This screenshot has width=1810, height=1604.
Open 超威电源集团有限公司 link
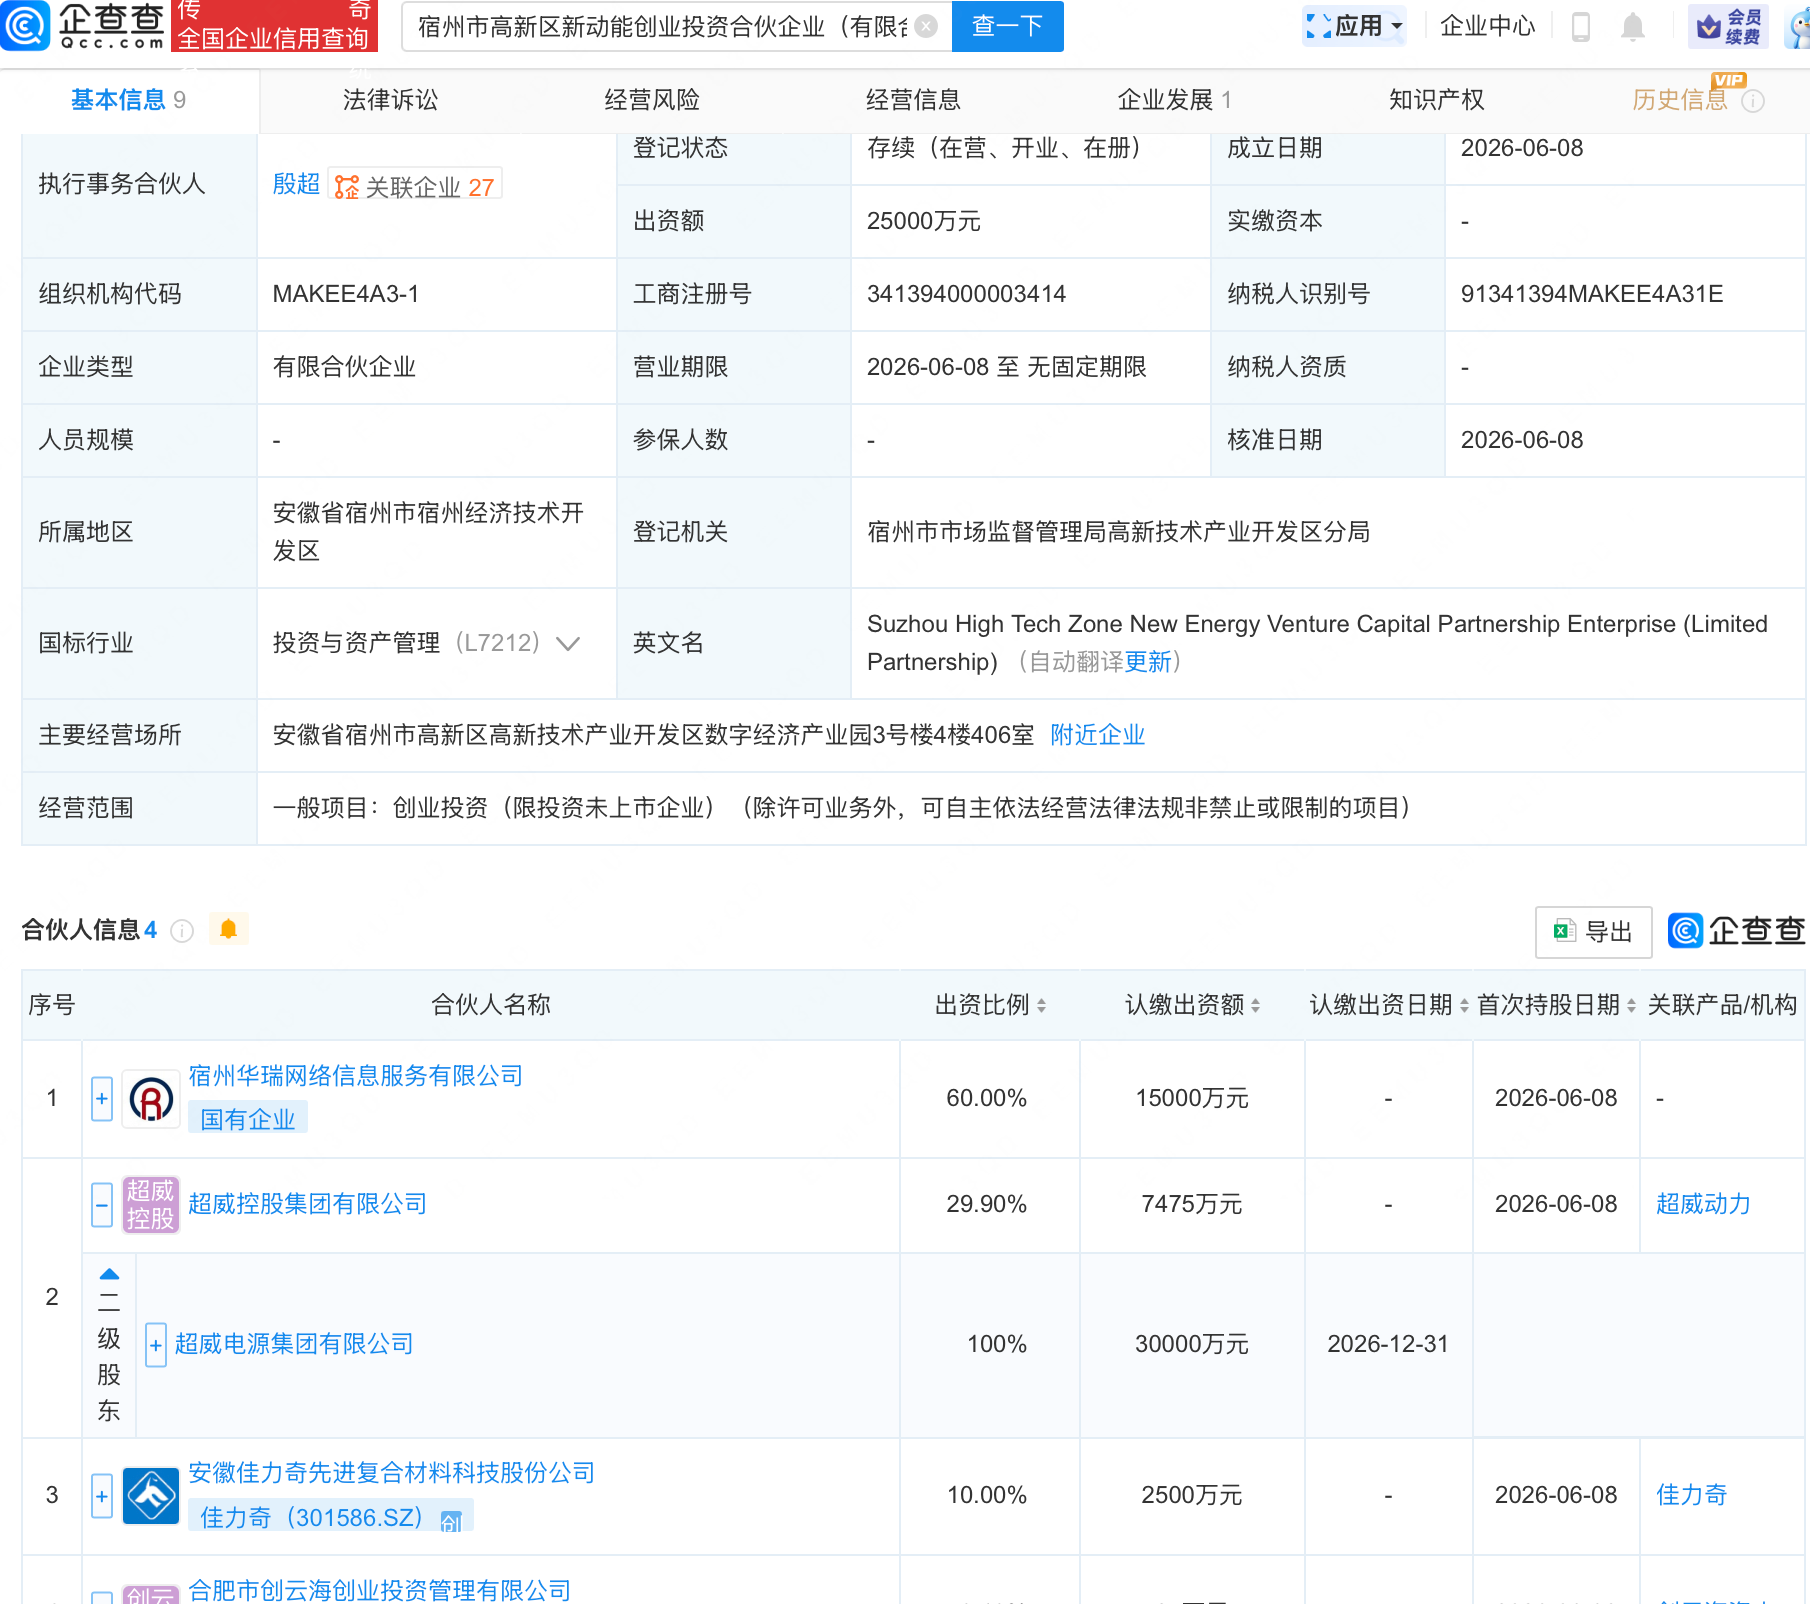click(x=294, y=1344)
